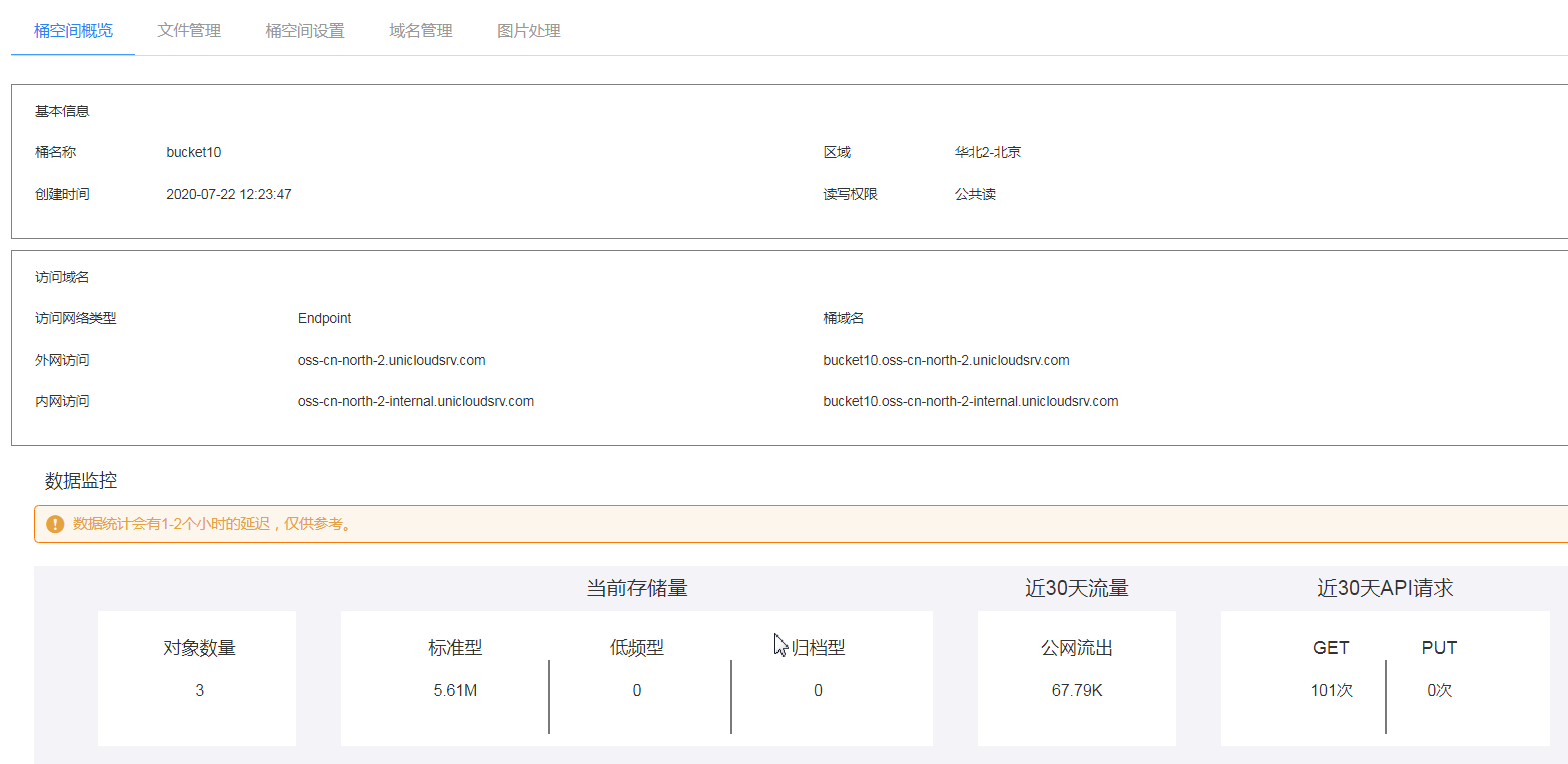Click the 近30天流量 heading
The image size is (1568, 764).
(1077, 588)
